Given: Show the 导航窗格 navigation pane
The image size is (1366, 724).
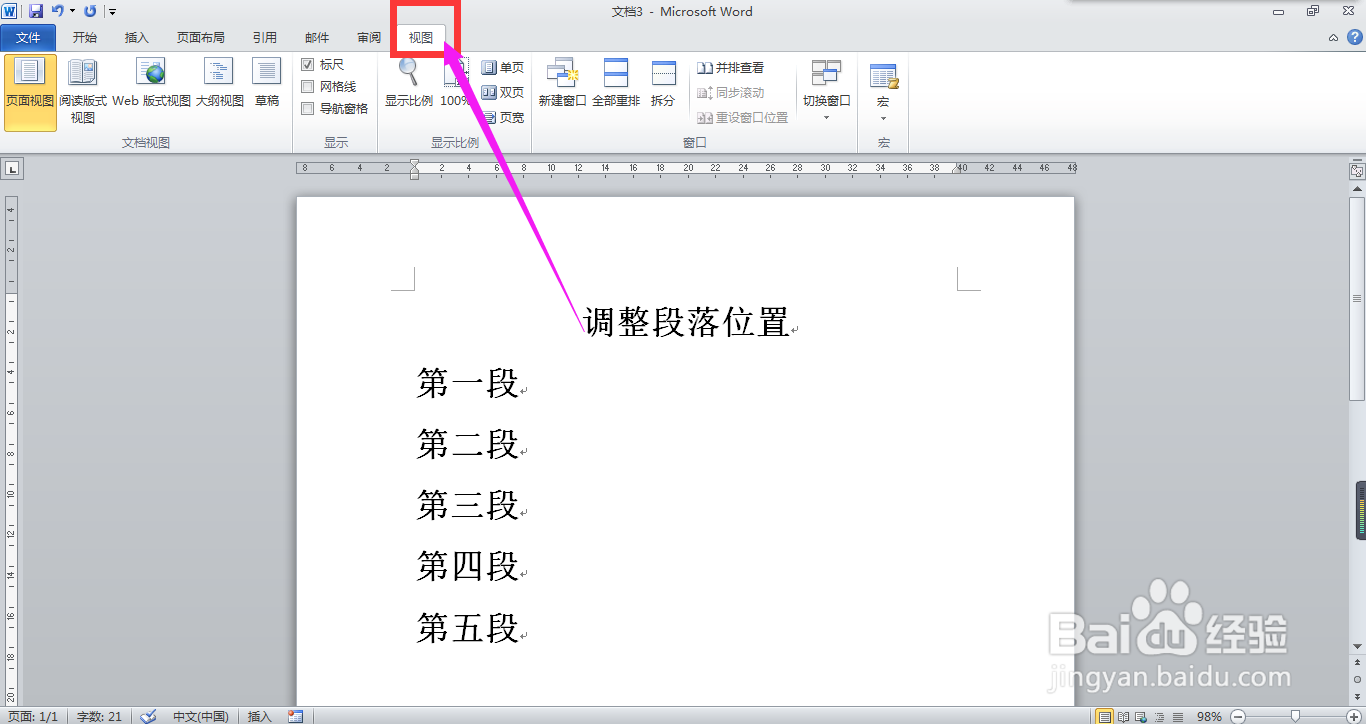Looking at the screenshot, I should click(307, 108).
